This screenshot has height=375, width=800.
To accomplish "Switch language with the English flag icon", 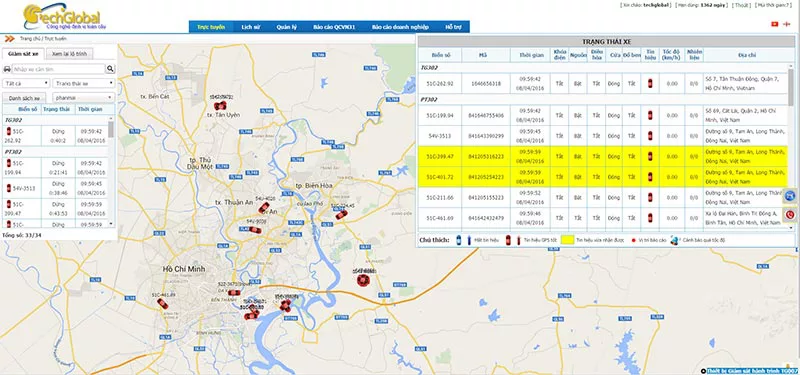I will click(x=786, y=24).
